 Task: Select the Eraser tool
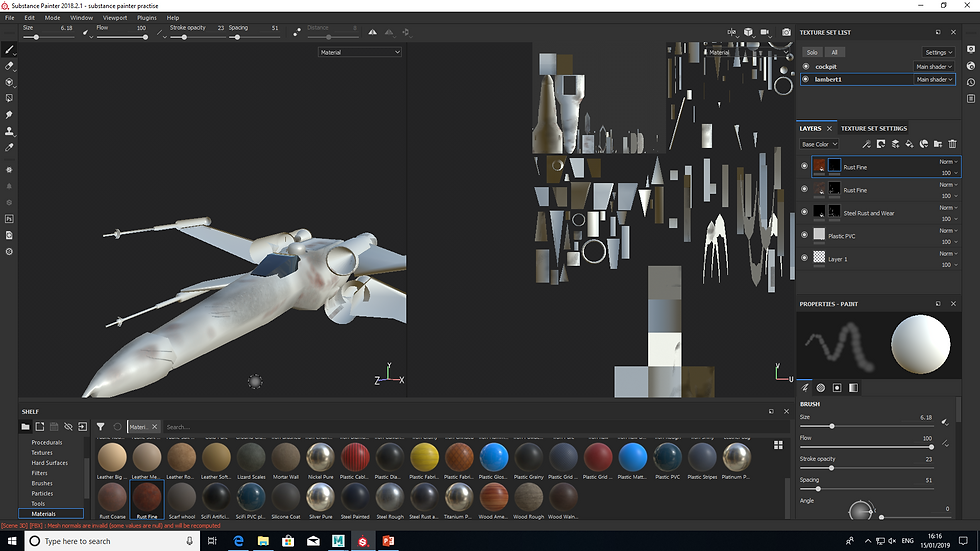point(9,66)
